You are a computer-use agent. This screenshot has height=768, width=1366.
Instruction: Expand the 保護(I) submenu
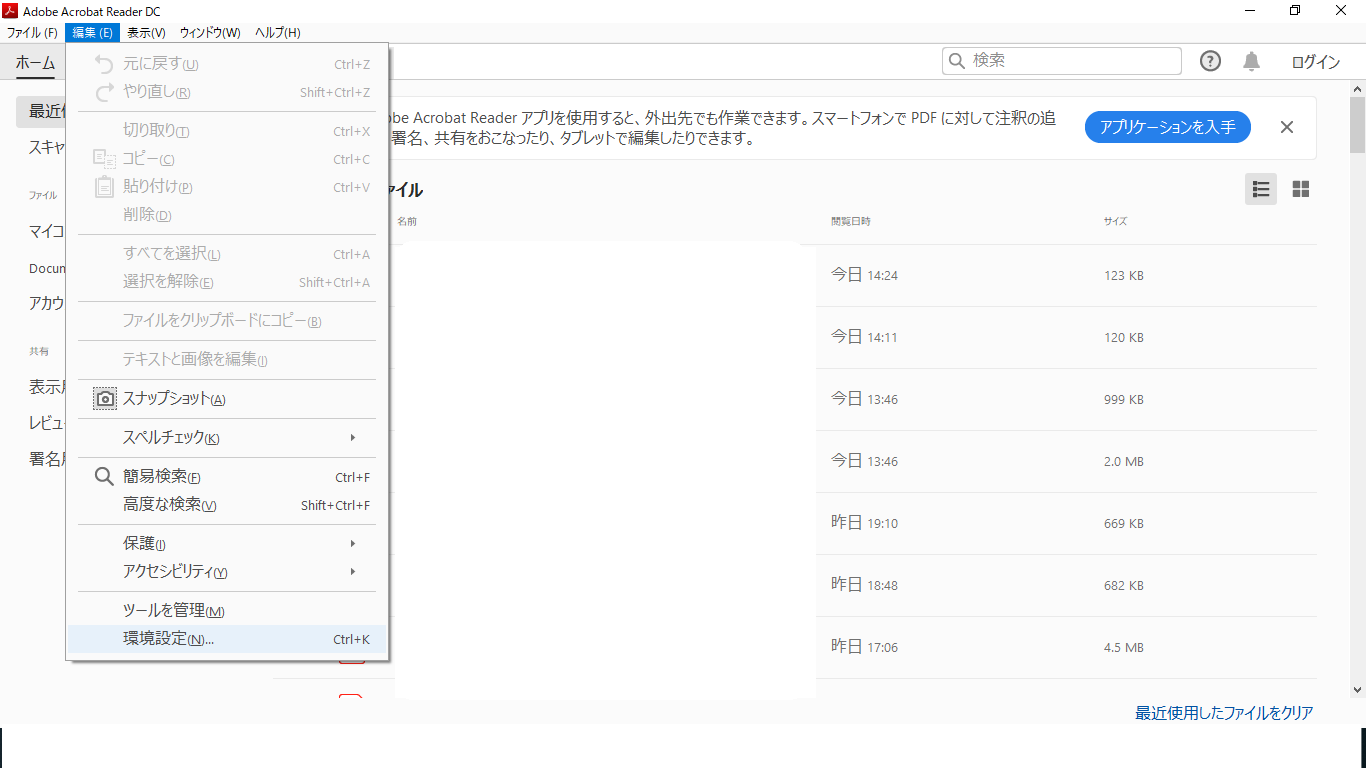click(x=227, y=543)
